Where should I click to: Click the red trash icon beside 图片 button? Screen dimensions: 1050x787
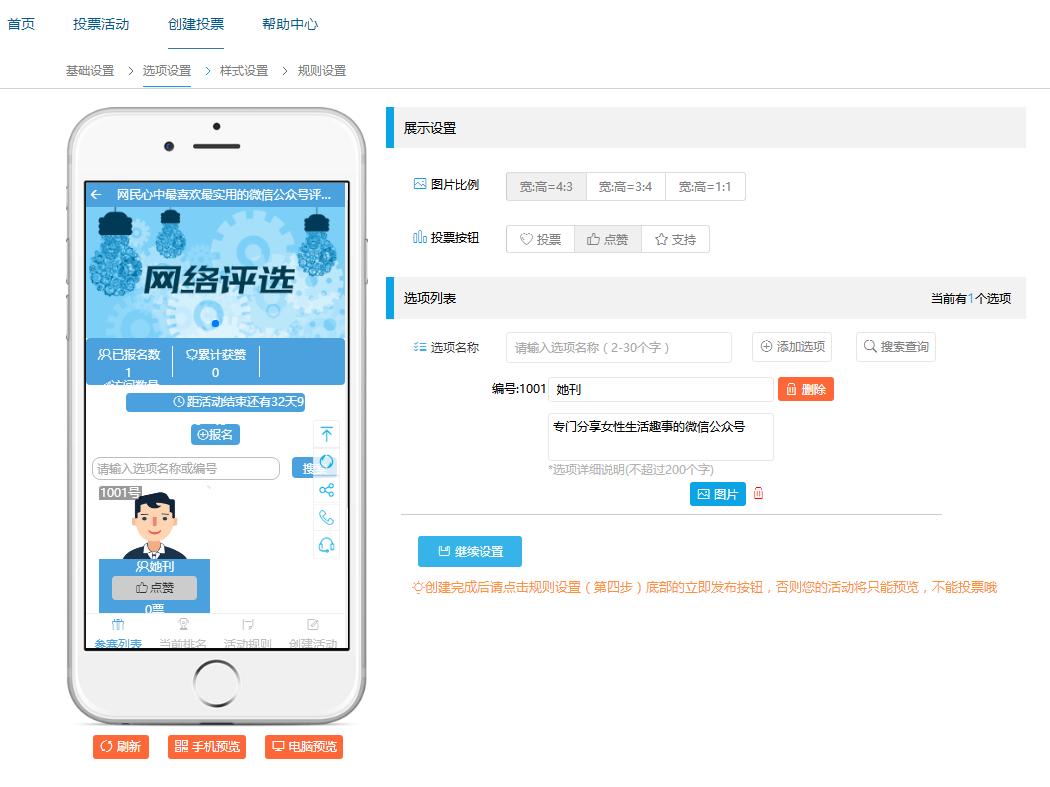pos(758,494)
